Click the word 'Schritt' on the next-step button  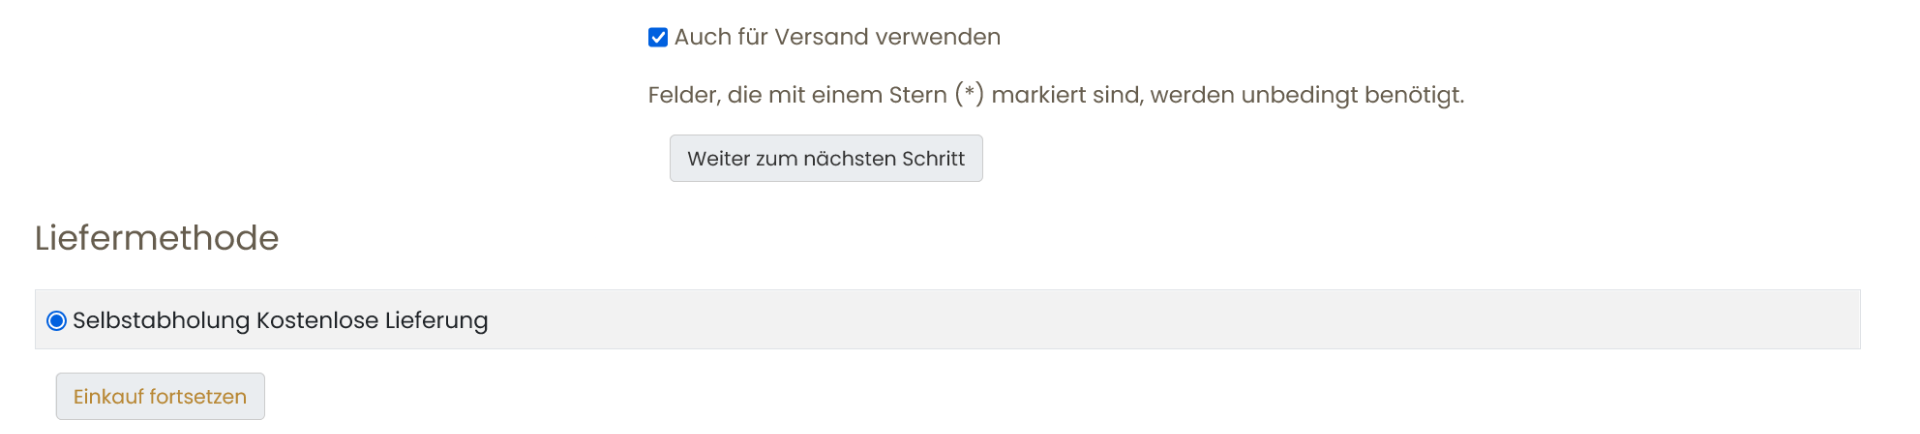933,159
